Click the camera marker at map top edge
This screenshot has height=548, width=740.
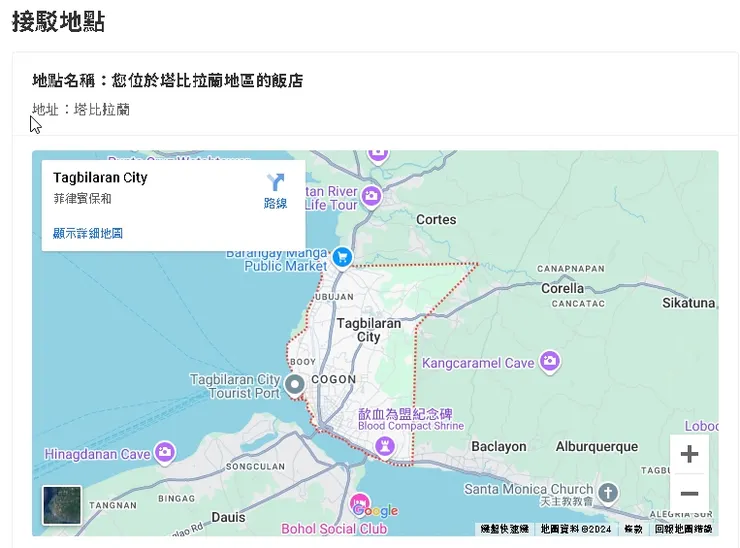coord(378,155)
